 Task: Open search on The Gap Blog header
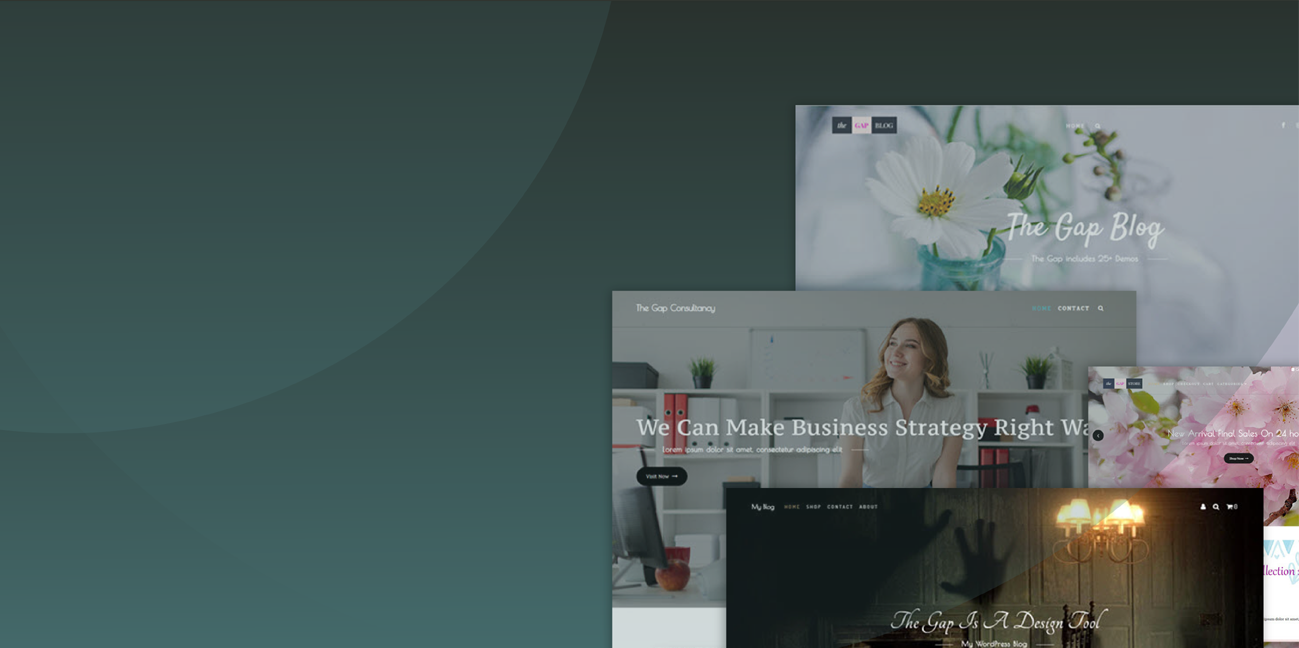1097,125
